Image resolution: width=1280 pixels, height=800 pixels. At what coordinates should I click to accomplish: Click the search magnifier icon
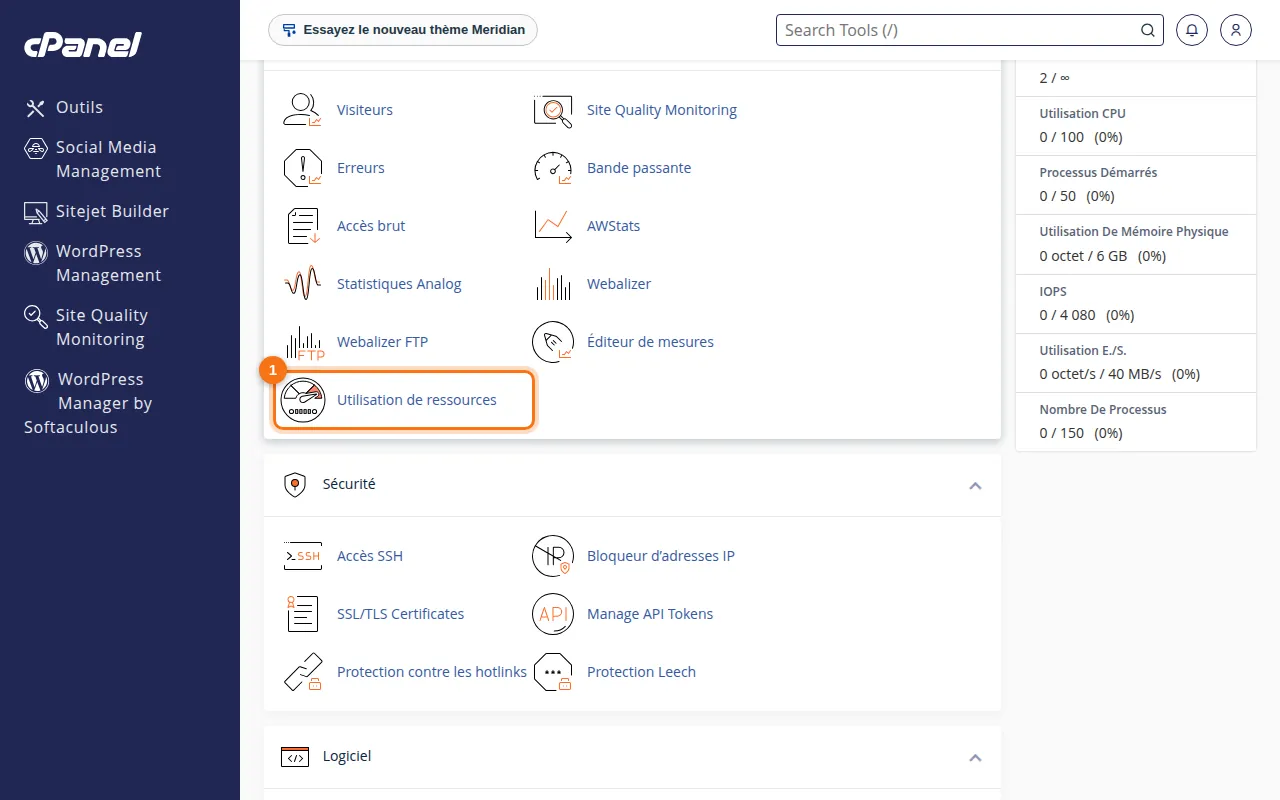pyautogui.click(x=1148, y=30)
